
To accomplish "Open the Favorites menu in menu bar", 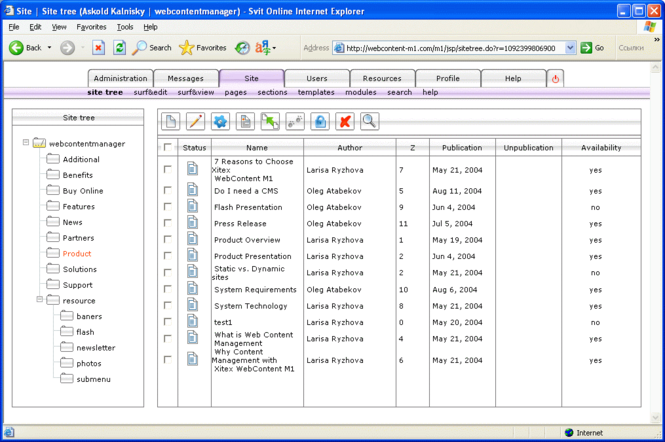I will [x=91, y=27].
